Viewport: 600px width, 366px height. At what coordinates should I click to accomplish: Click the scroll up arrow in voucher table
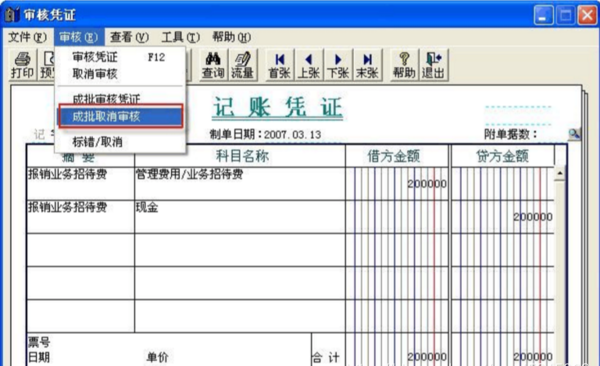(x=559, y=173)
